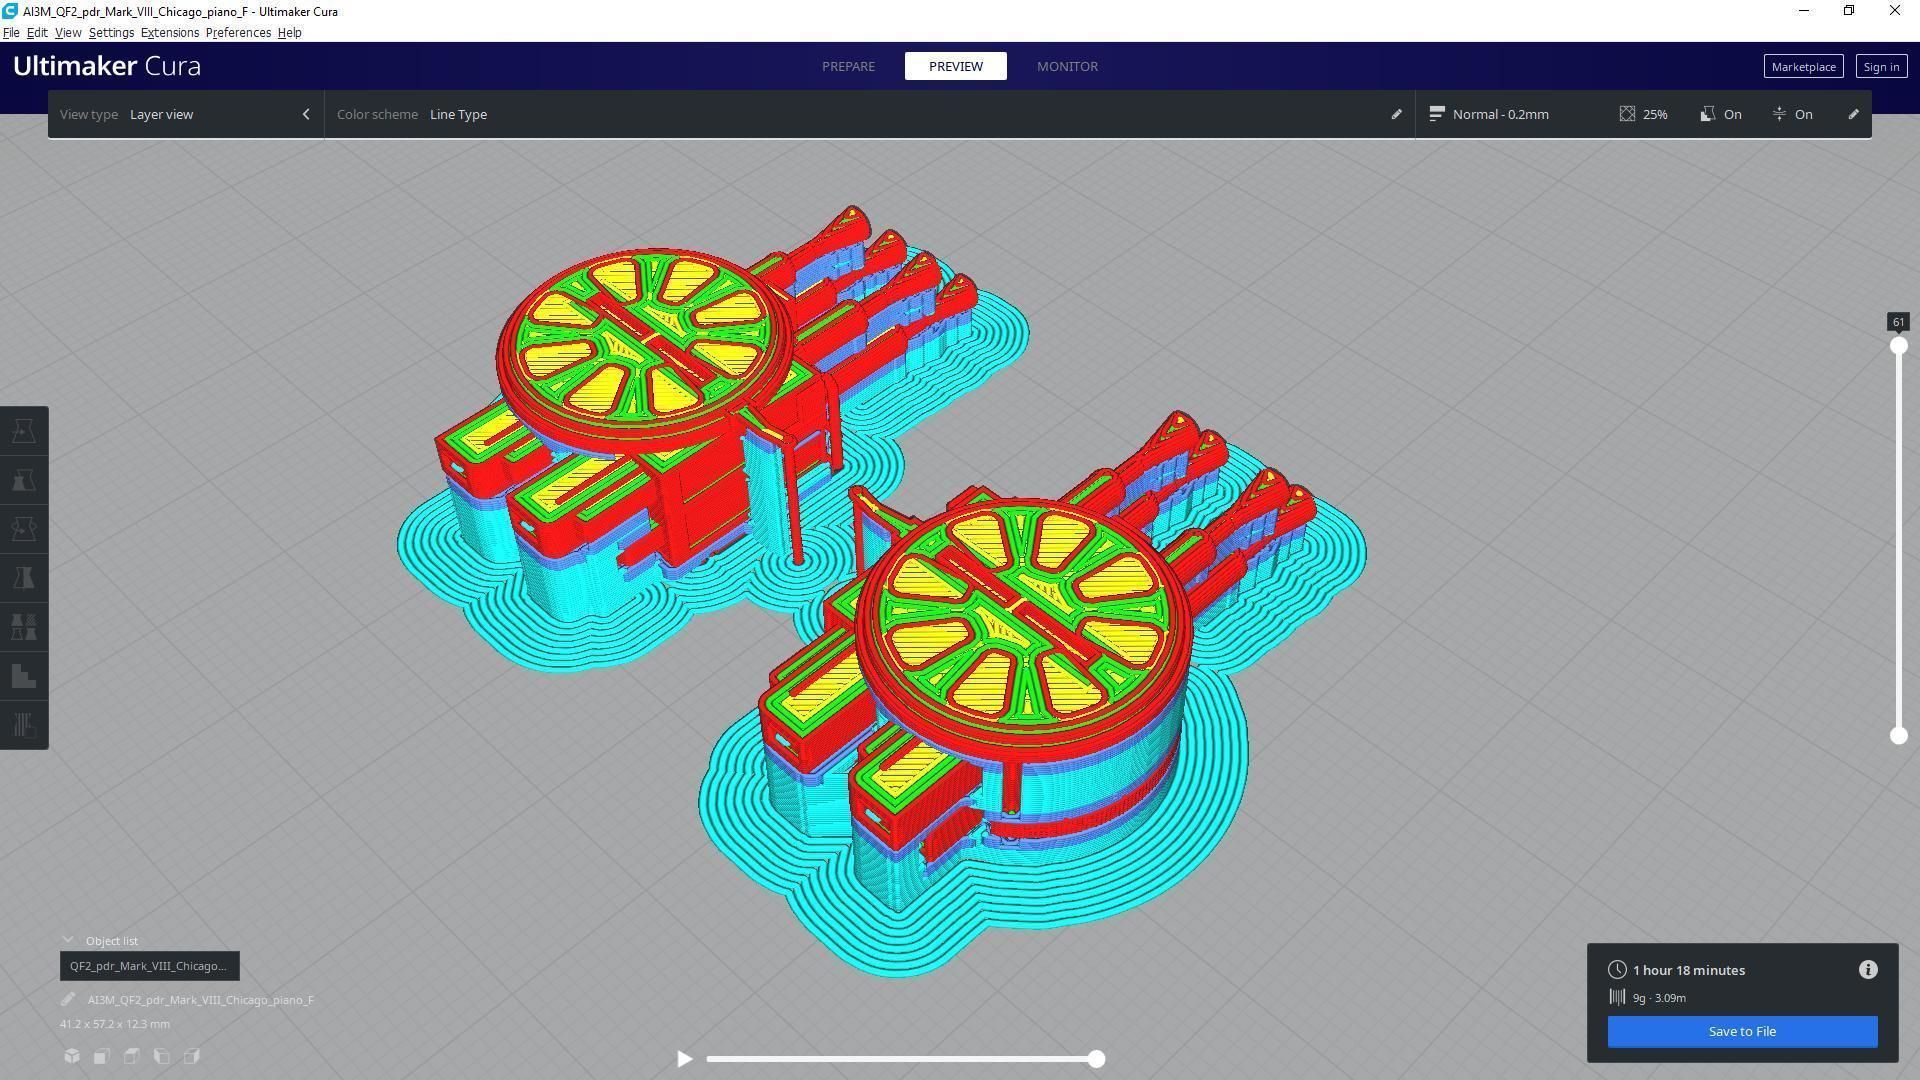
Task: Open Per Model Settings tool
Action: pos(24,627)
